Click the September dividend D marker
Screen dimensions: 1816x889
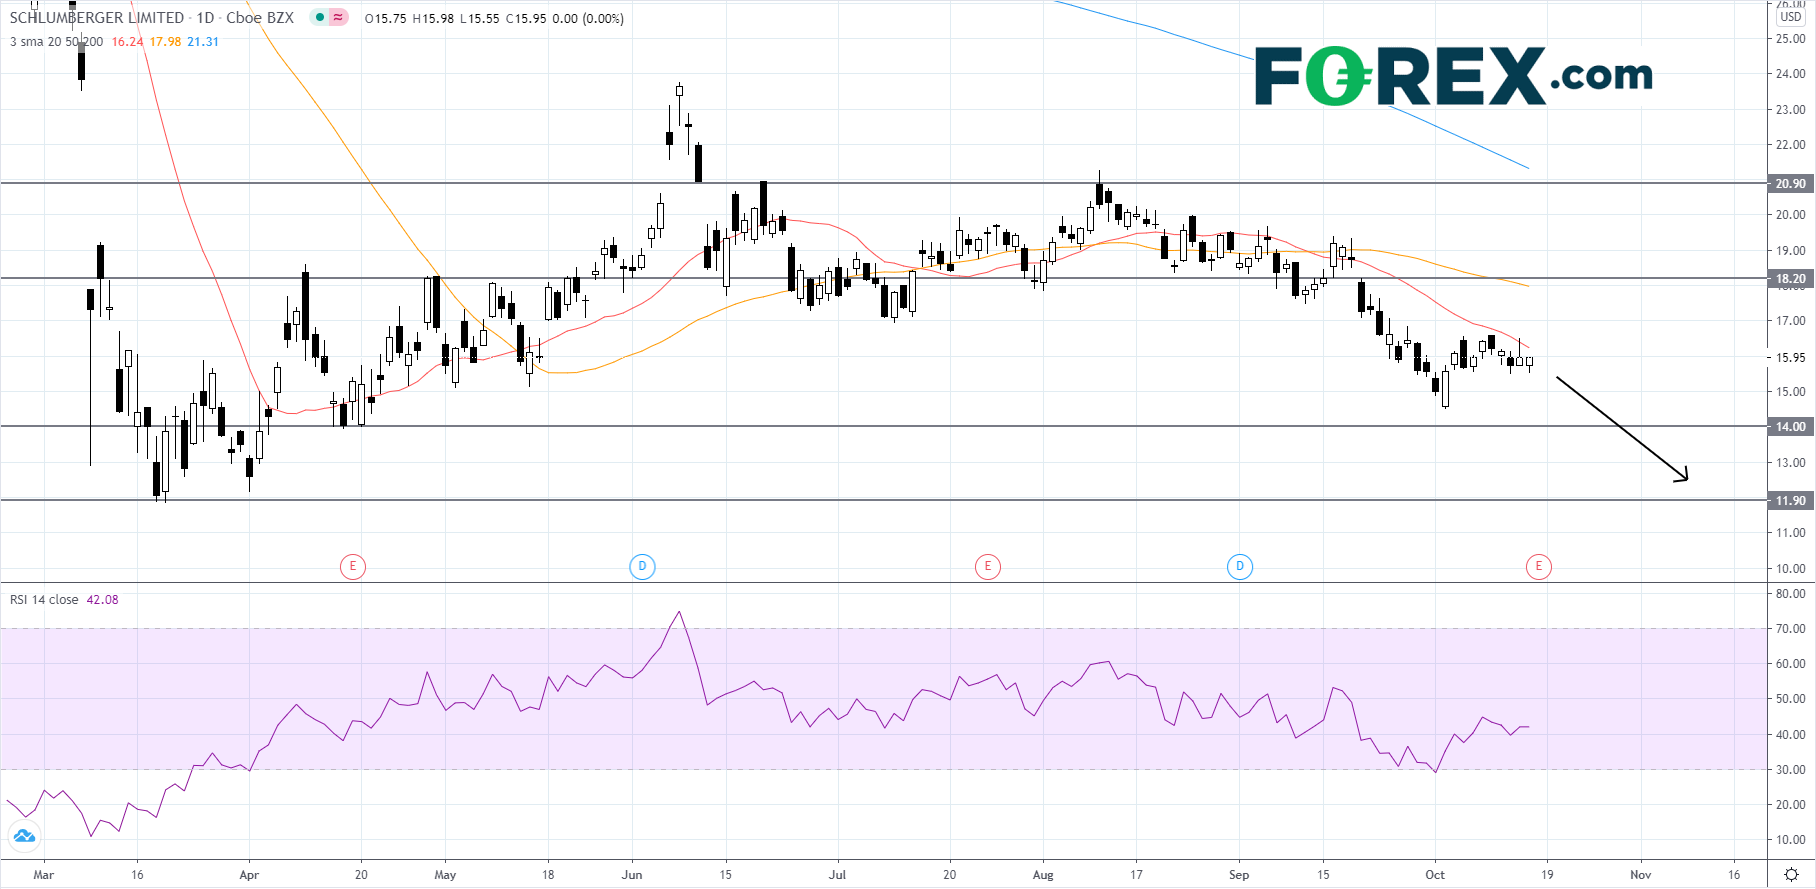pyautogui.click(x=1240, y=567)
